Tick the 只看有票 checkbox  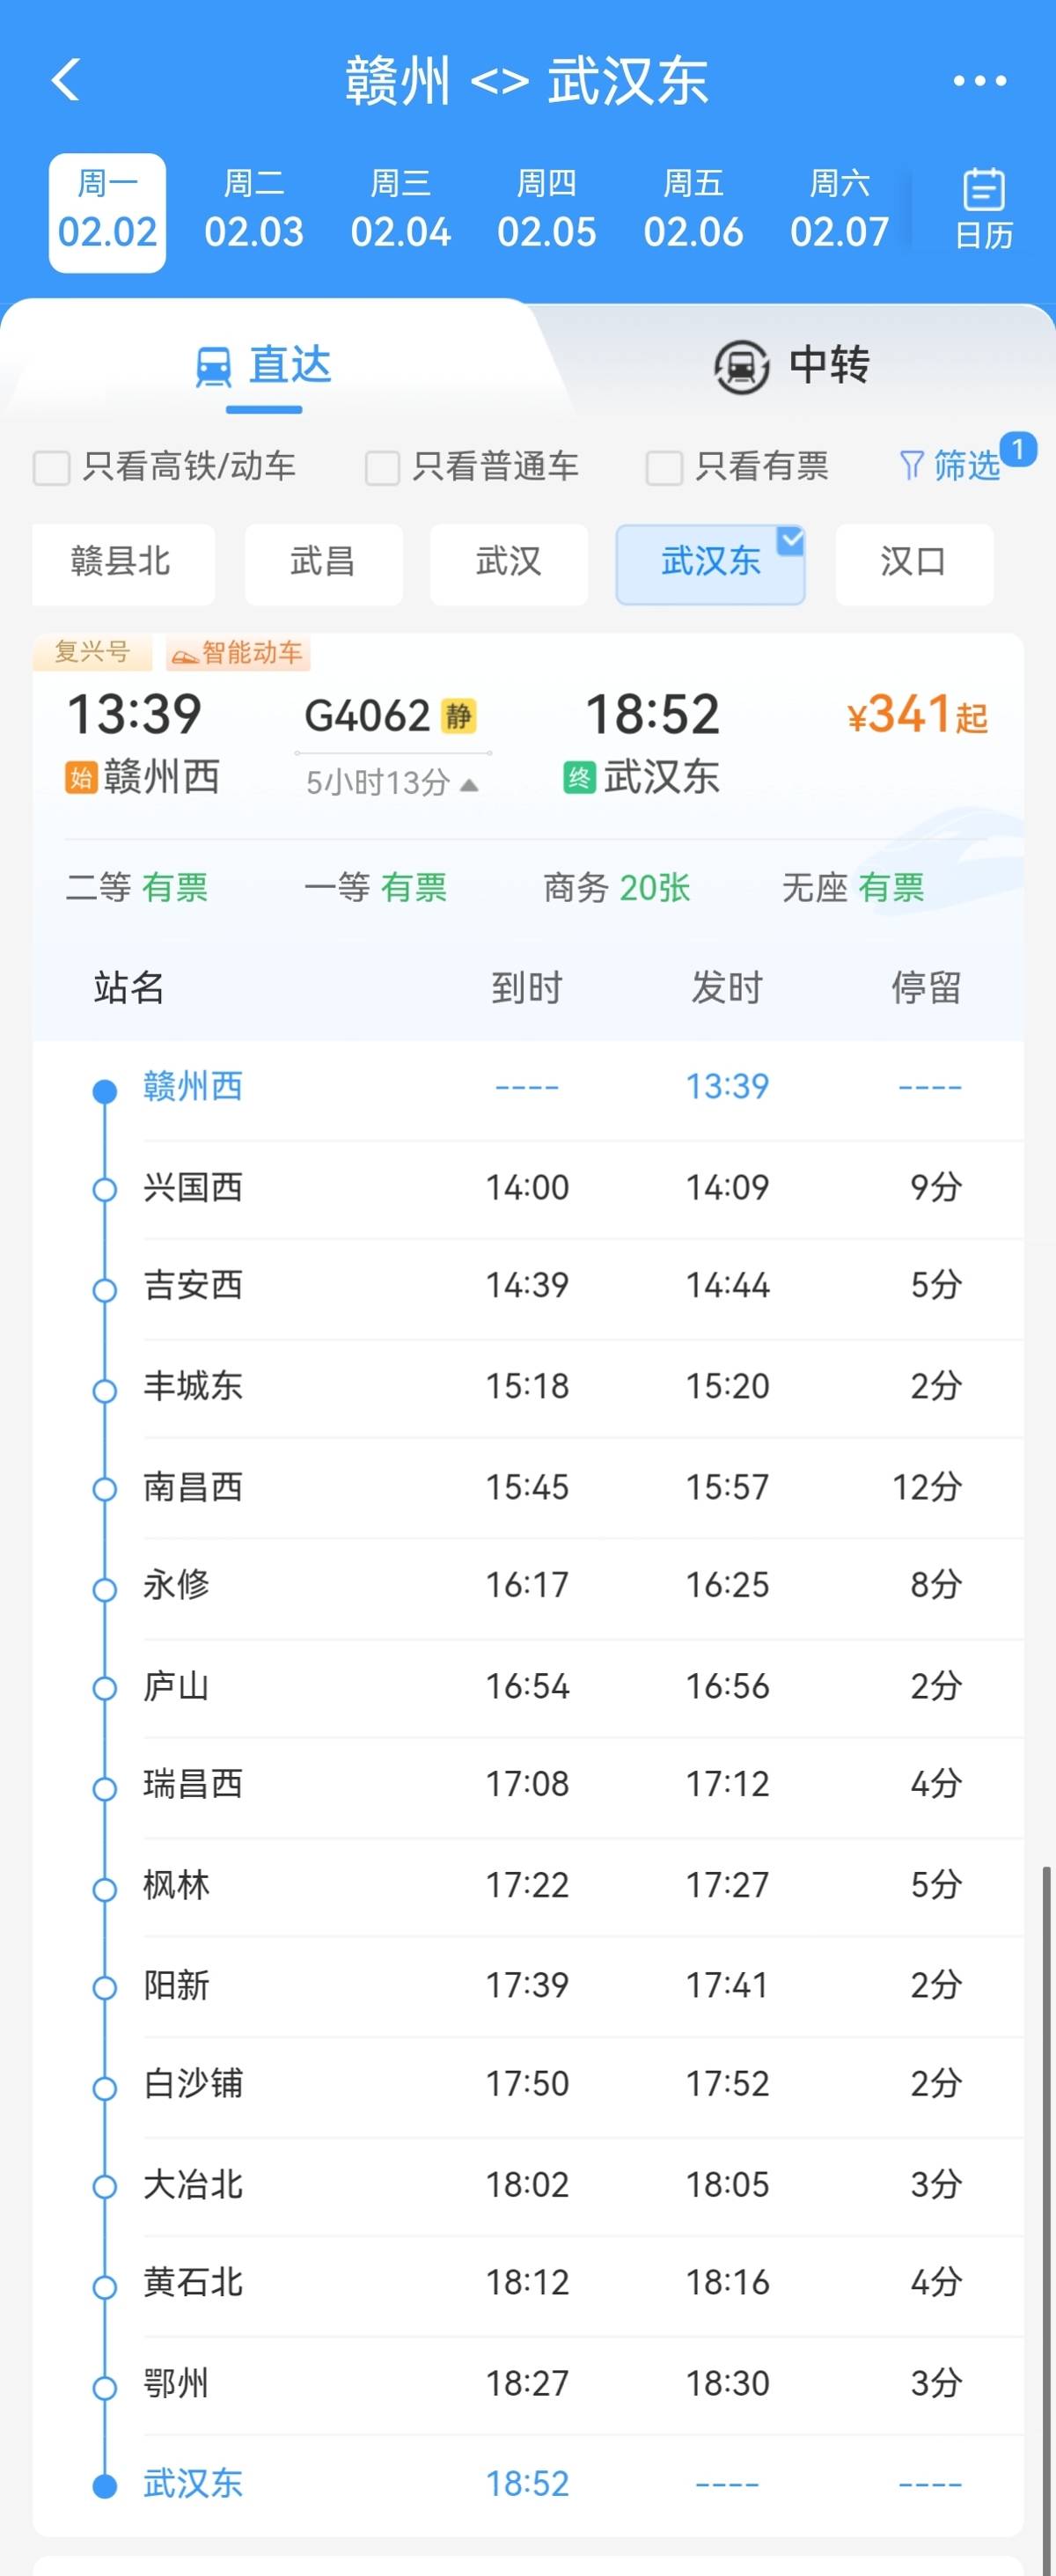pos(664,467)
